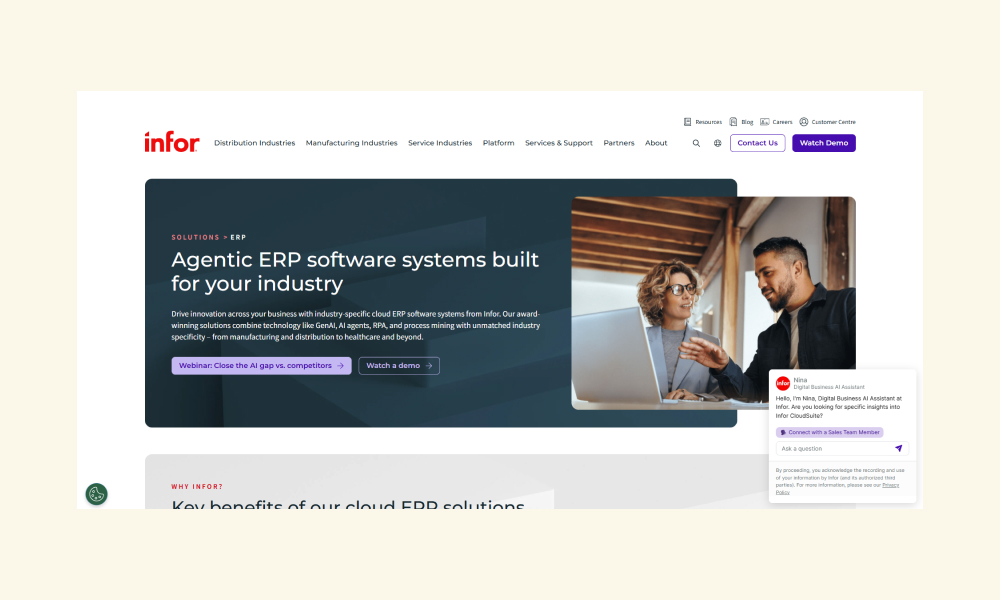
Task: Click the Contact Us button
Action: coord(758,143)
